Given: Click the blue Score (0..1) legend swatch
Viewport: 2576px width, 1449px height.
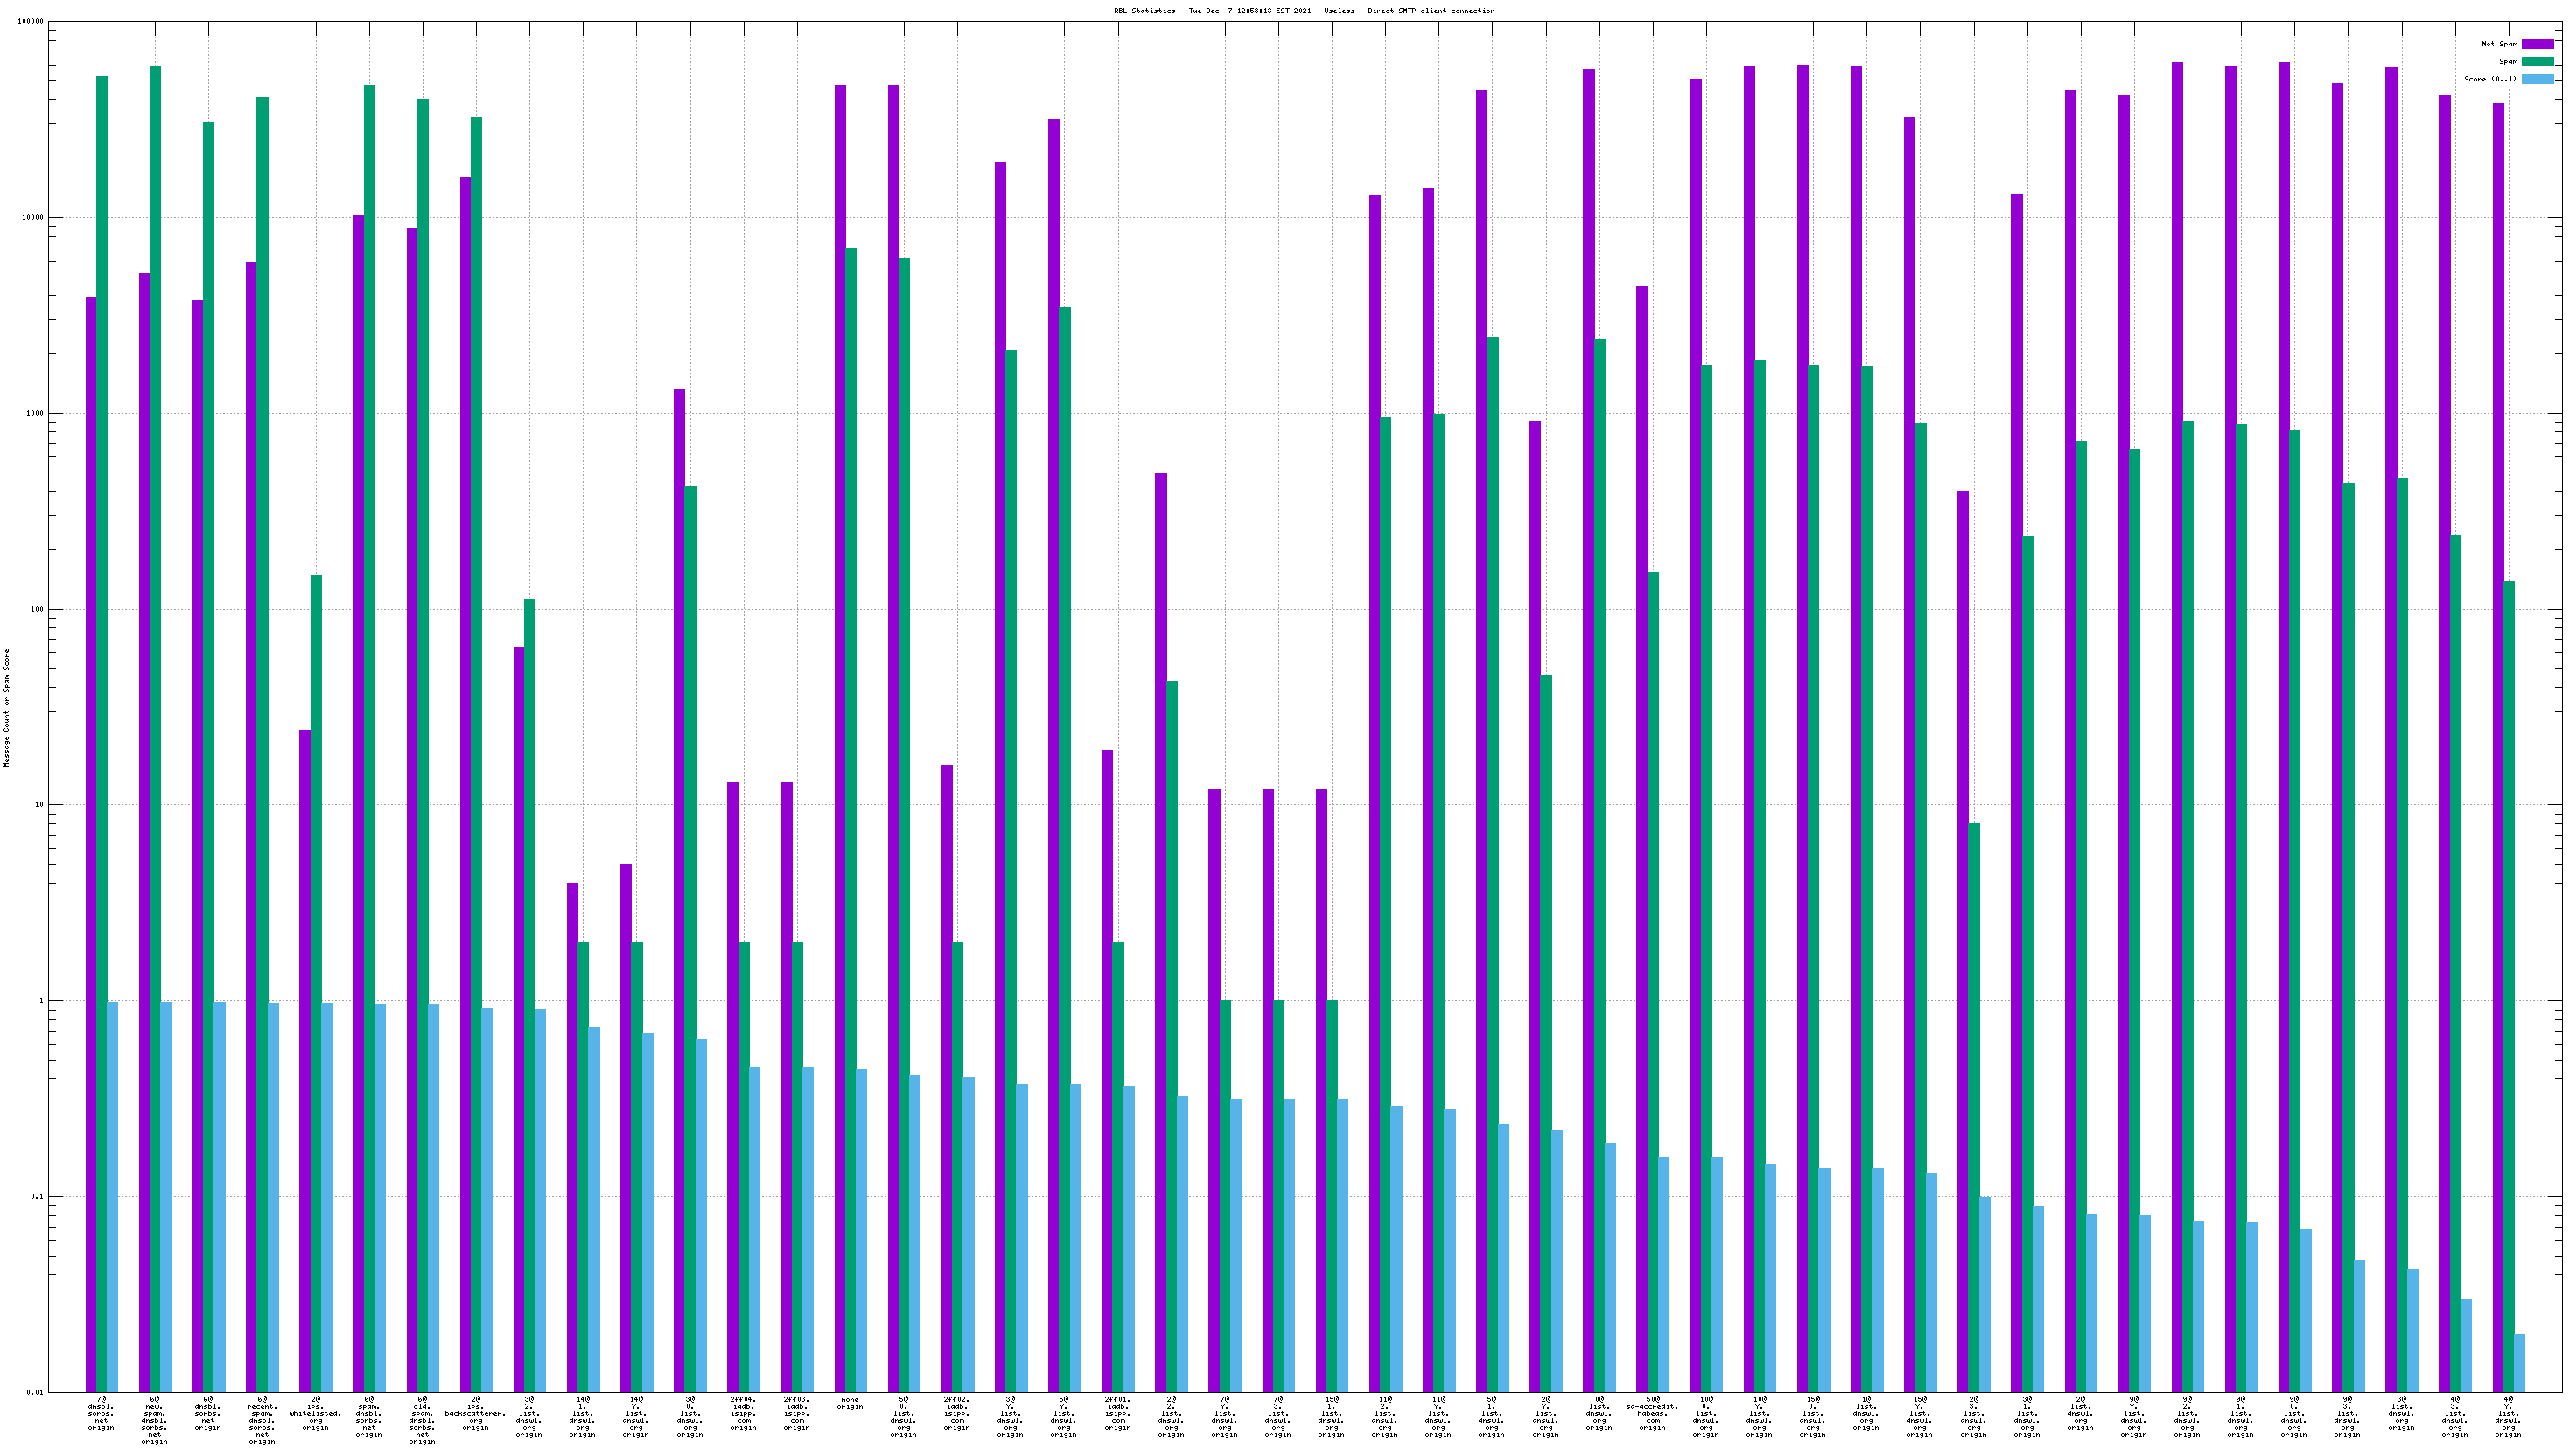Looking at the screenshot, I should [x=2537, y=79].
